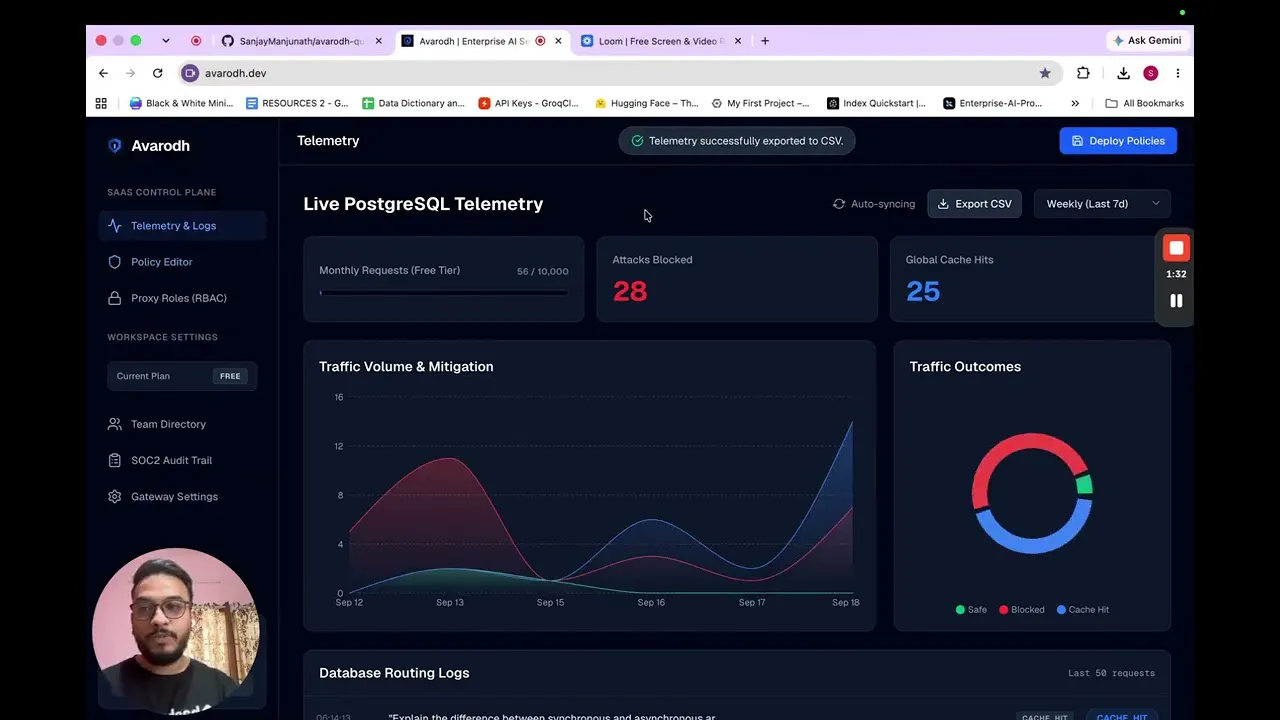The width and height of the screenshot is (1280, 720).
Task: Open the browser extensions puzzle icon
Action: 1083,73
